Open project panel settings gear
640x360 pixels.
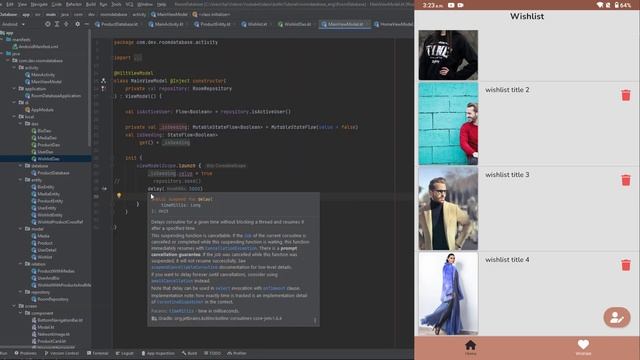click(78, 24)
